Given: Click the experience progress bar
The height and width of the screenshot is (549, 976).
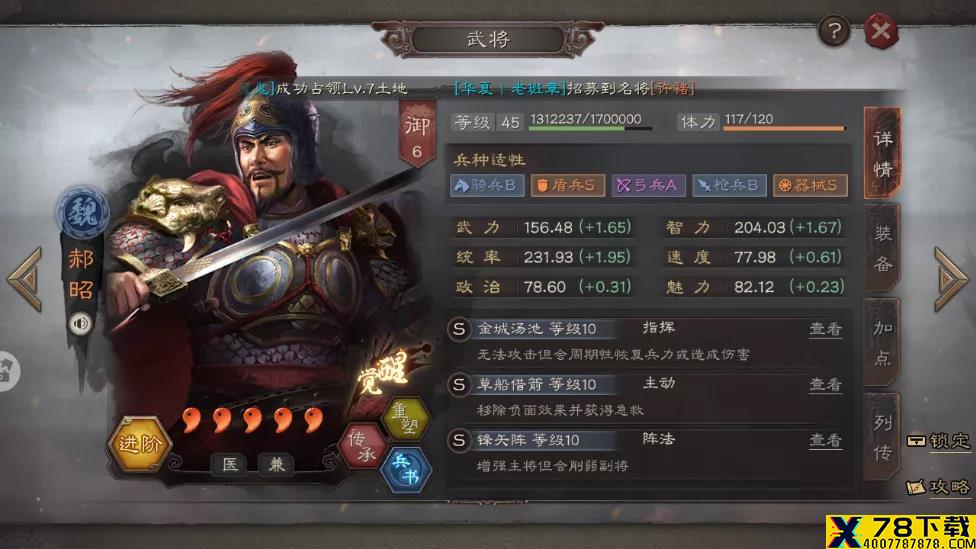Looking at the screenshot, I should [590, 128].
